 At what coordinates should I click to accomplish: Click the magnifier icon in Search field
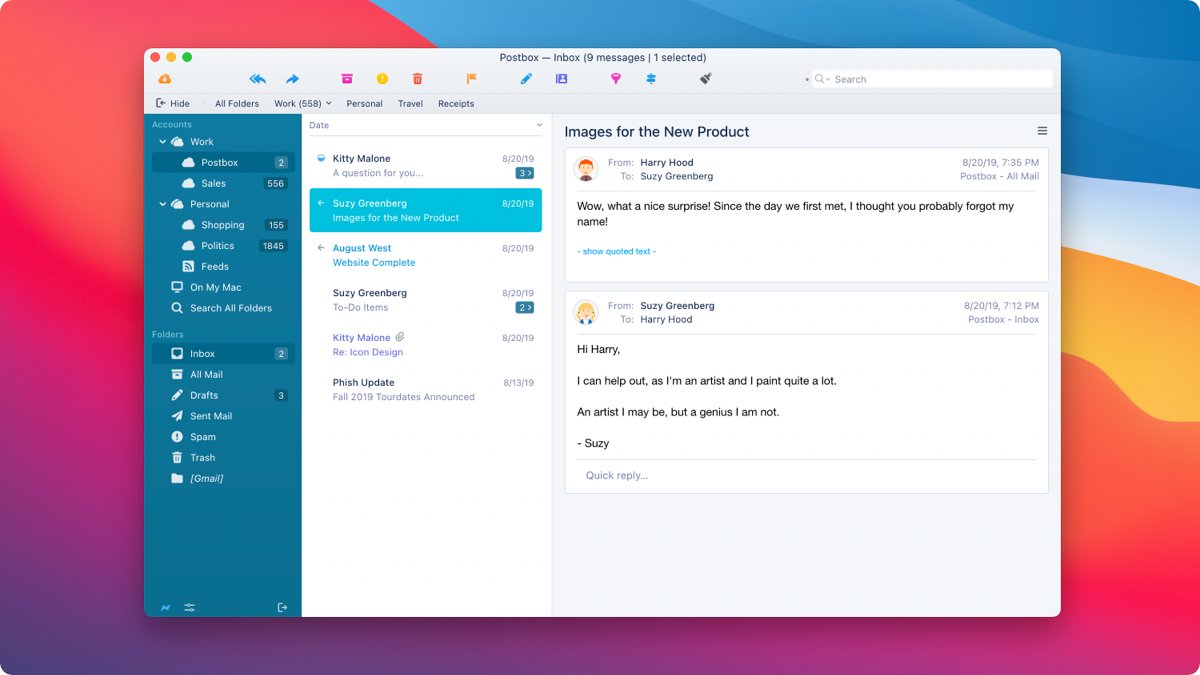[819, 79]
